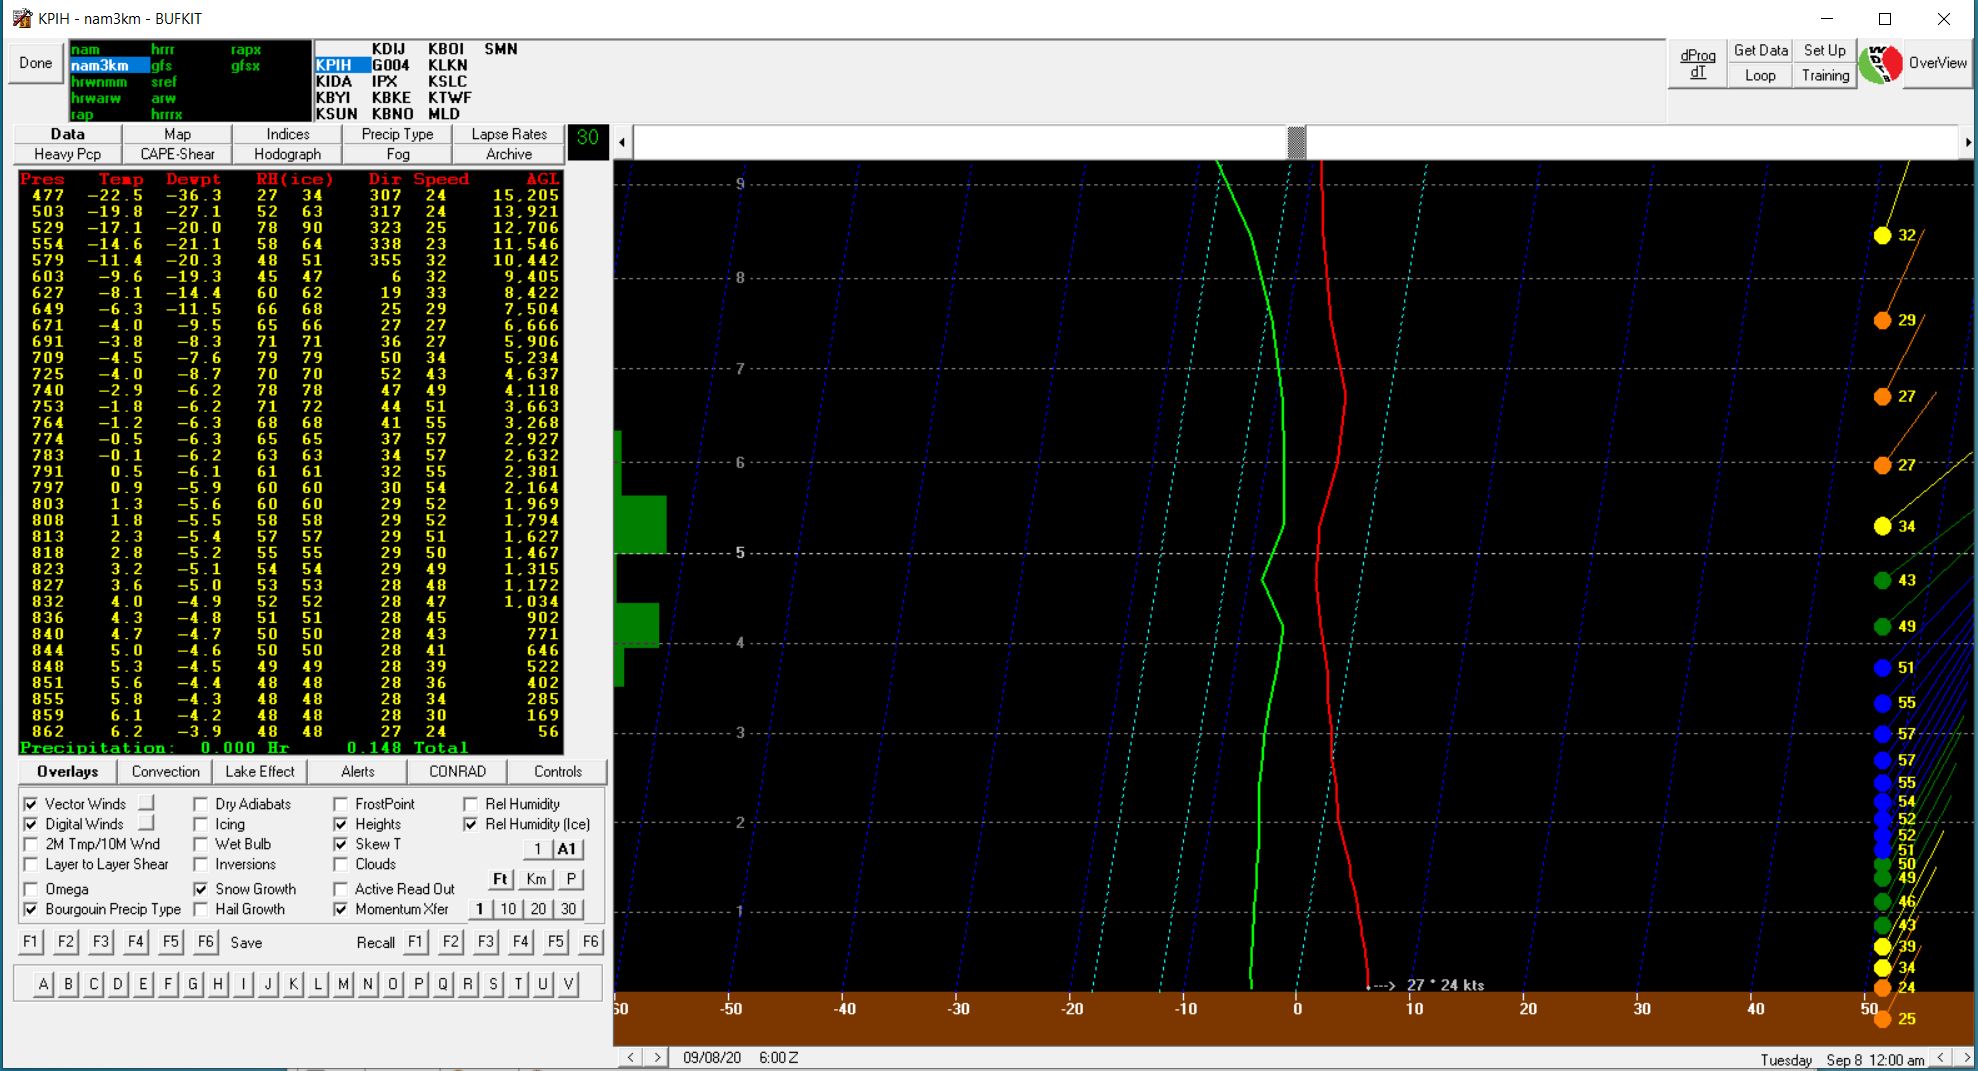Toggle the Digital Winds checkbox
Screen dimensions: 1978x1071
click(31, 824)
